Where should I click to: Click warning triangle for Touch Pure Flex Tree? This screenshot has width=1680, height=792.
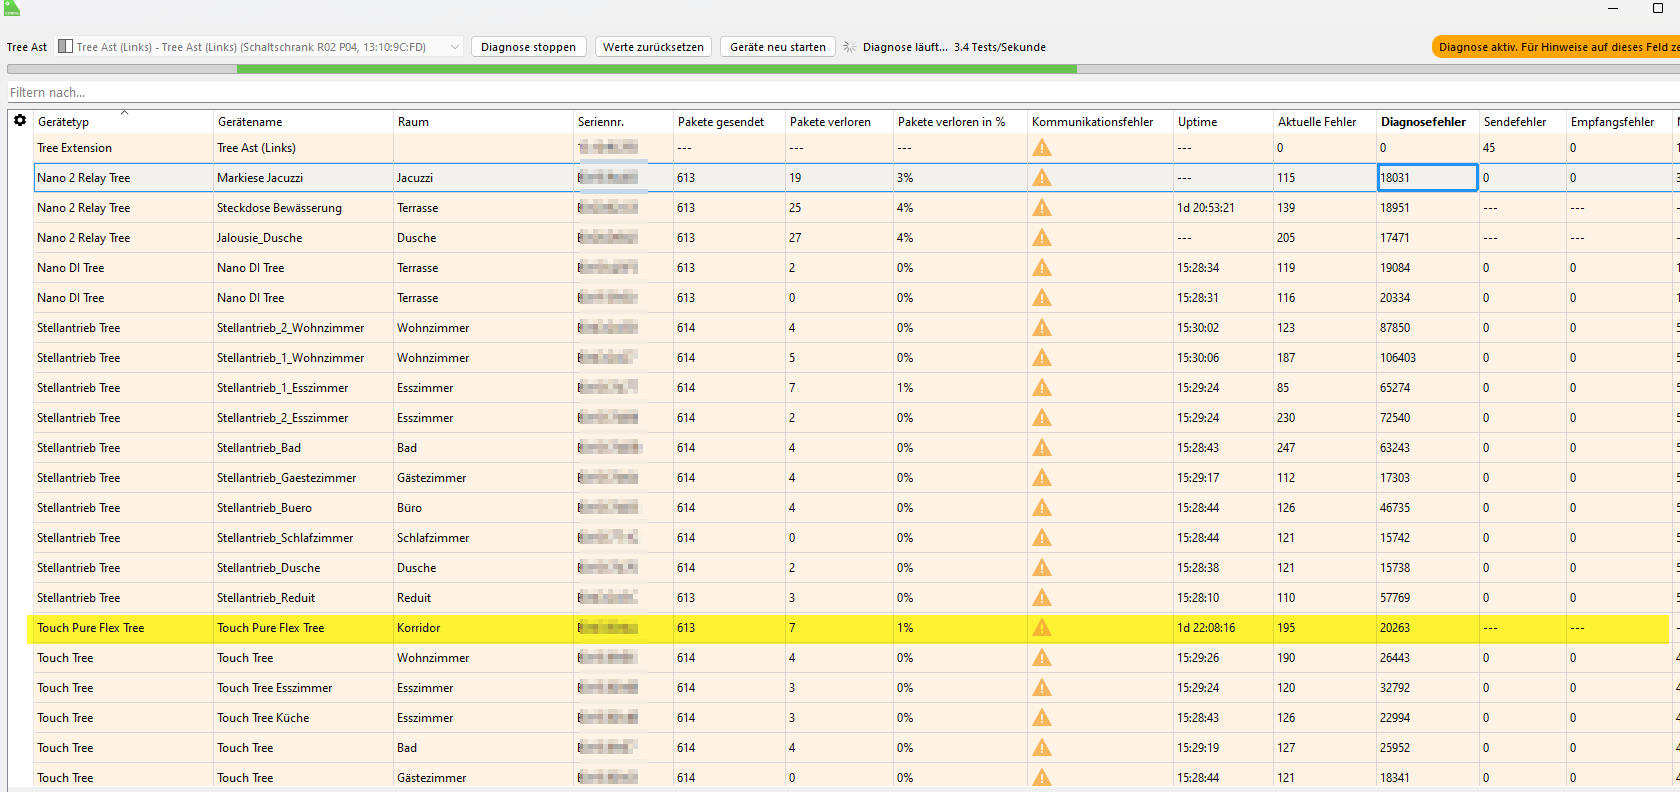tap(1042, 628)
